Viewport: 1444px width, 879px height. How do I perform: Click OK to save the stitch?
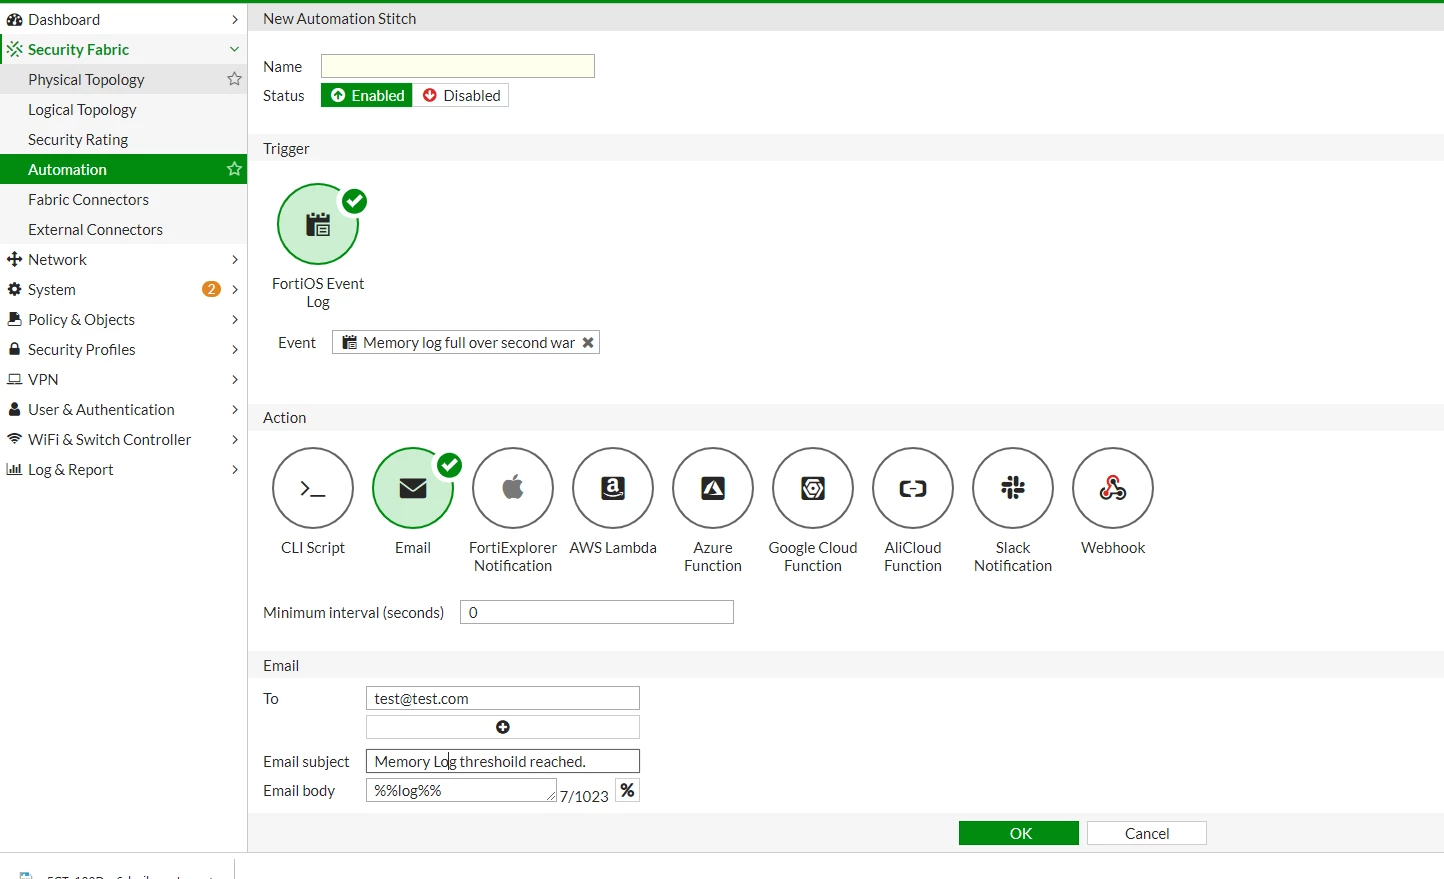(x=1019, y=833)
